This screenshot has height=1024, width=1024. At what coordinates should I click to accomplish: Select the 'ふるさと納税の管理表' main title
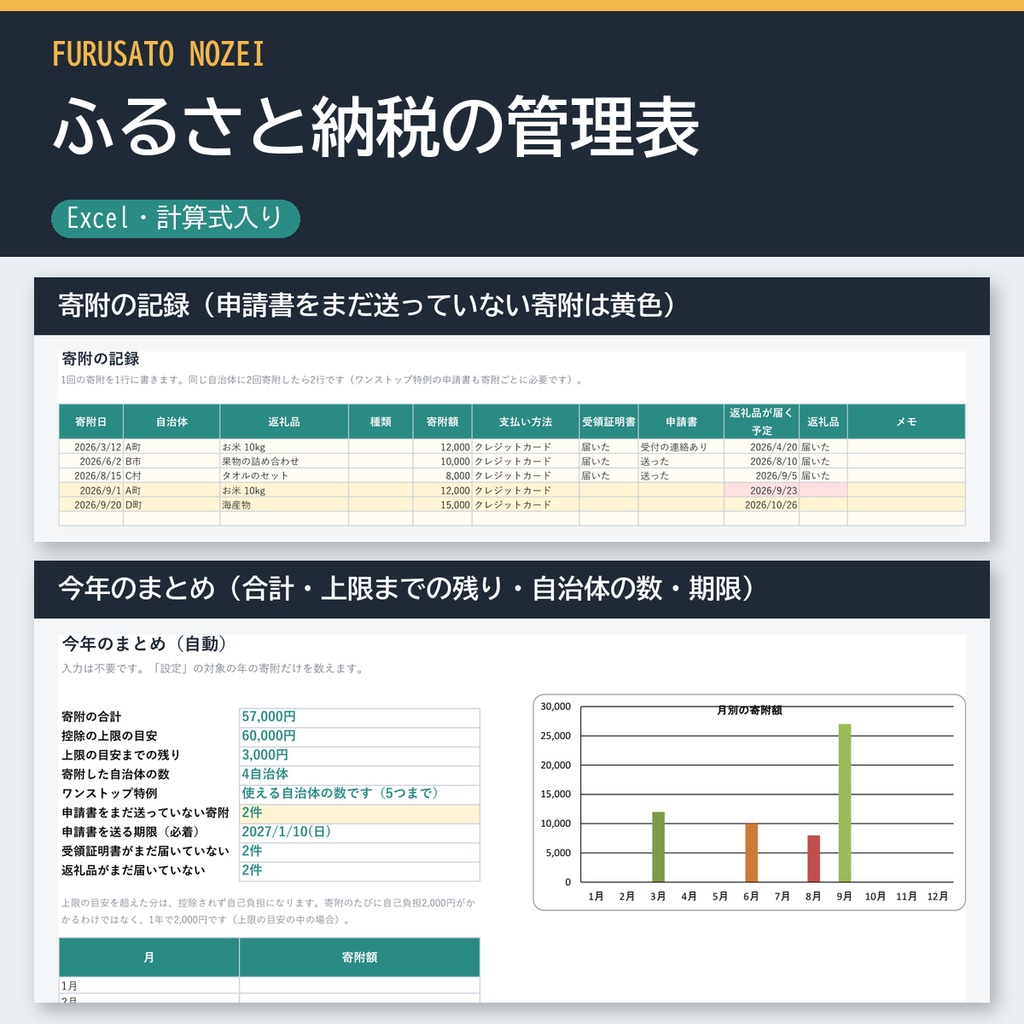376,127
